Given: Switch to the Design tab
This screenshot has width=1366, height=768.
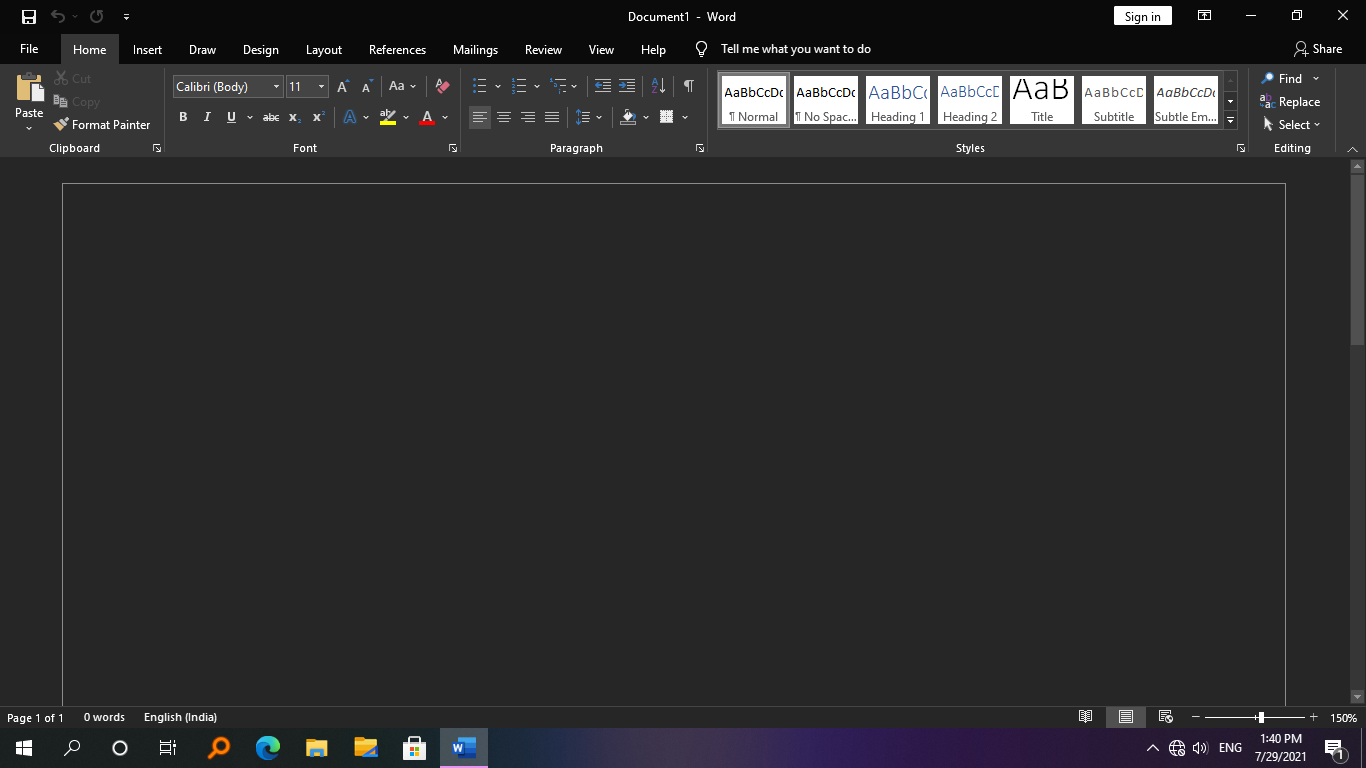Looking at the screenshot, I should pyautogui.click(x=261, y=49).
